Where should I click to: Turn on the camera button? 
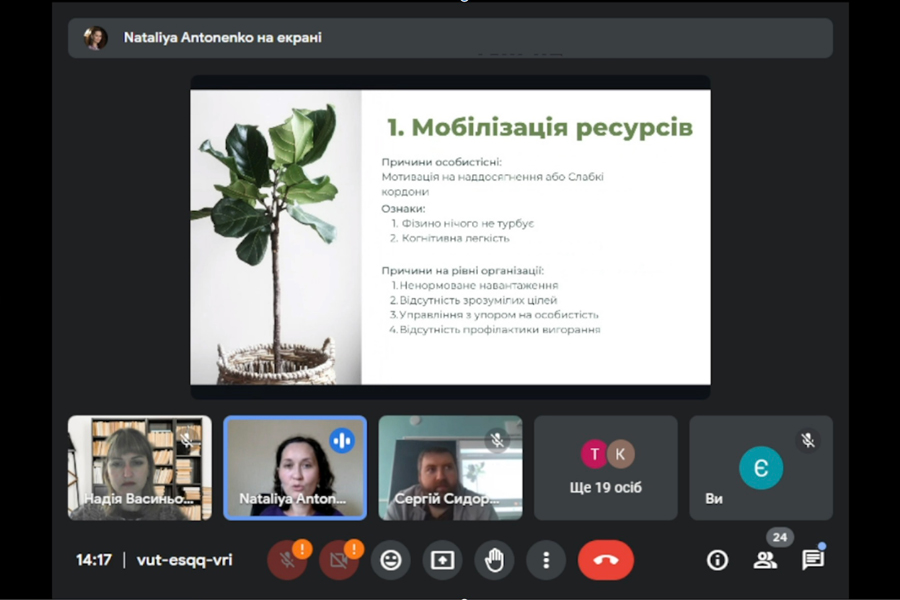[339, 560]
